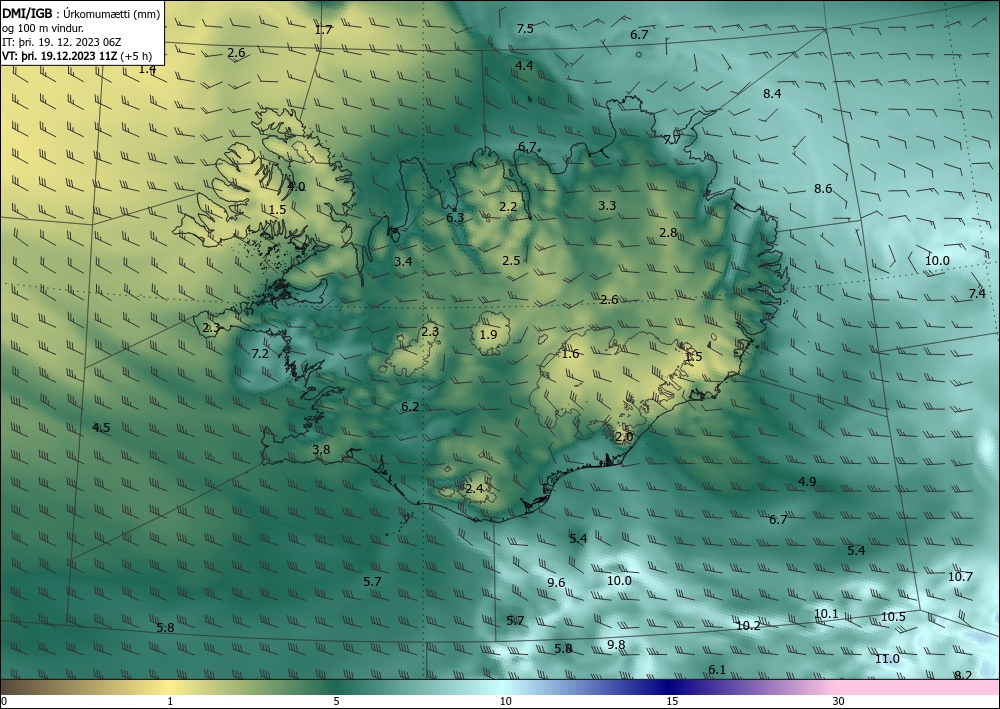Click the 2.5 value on the map
The image size is (1000, 709).
(511, 261)
